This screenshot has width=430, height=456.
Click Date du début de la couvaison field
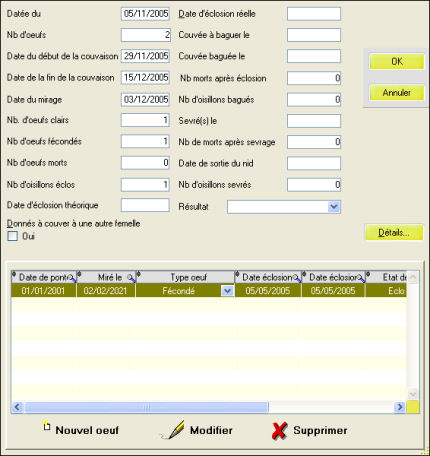coord(145,56)
